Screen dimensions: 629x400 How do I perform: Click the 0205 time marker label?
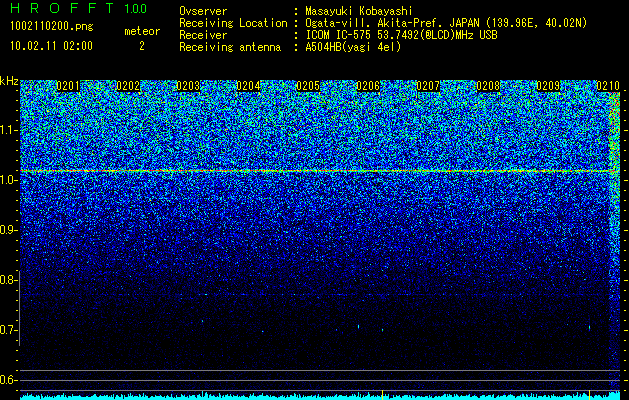click(x=308, y=86)
